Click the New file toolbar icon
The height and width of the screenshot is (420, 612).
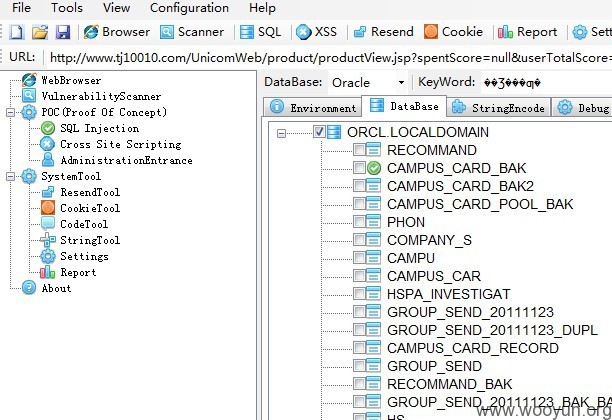[x=16, y=32]
